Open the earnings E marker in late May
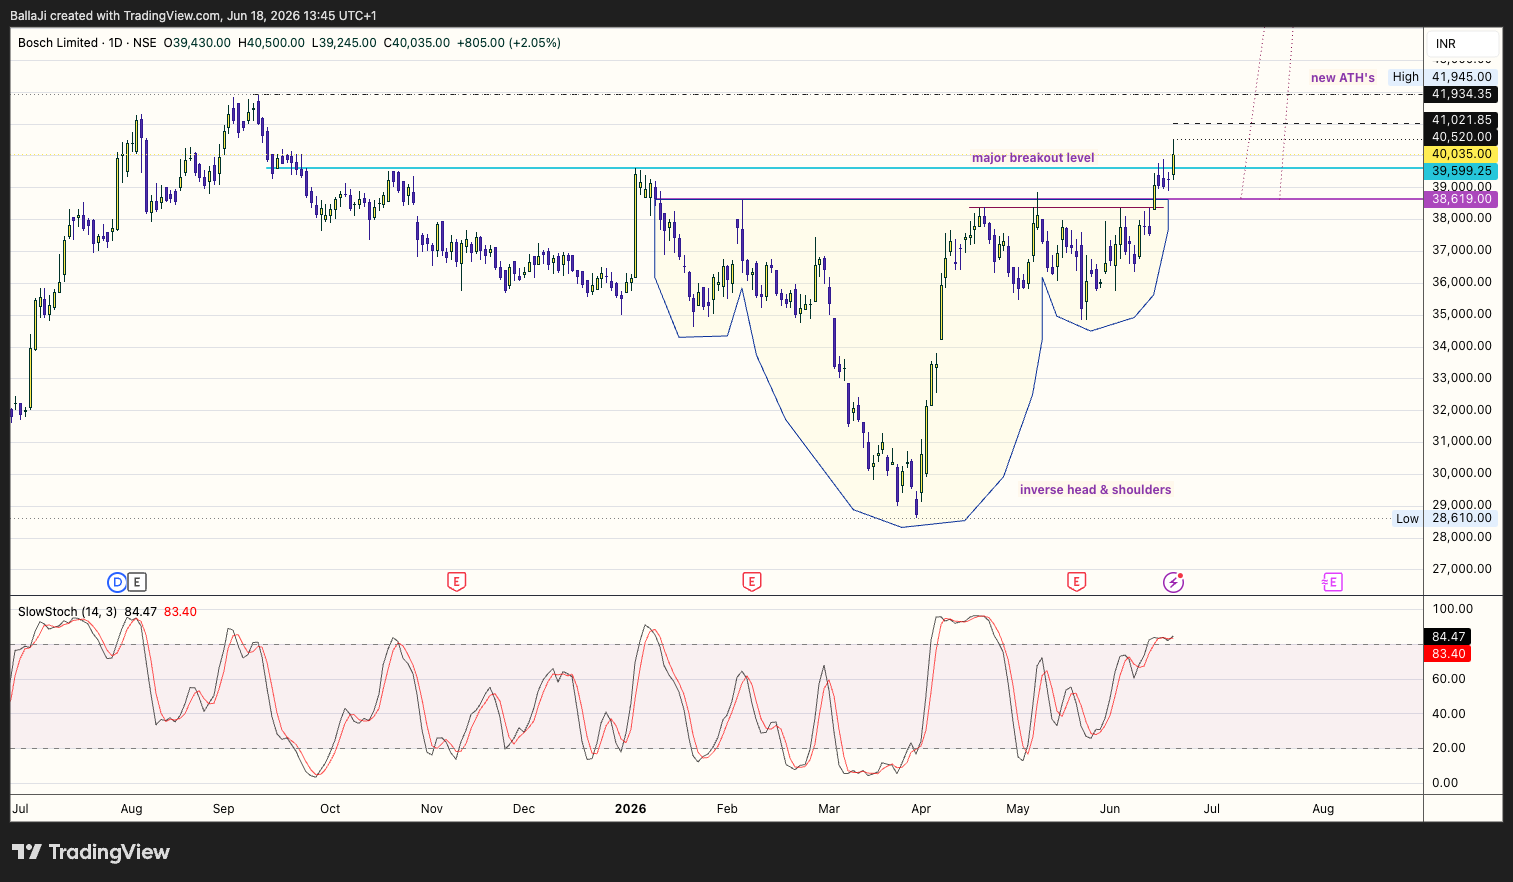The height and width of the screenshot is (882, 1513). click(x=1076, y=582)
